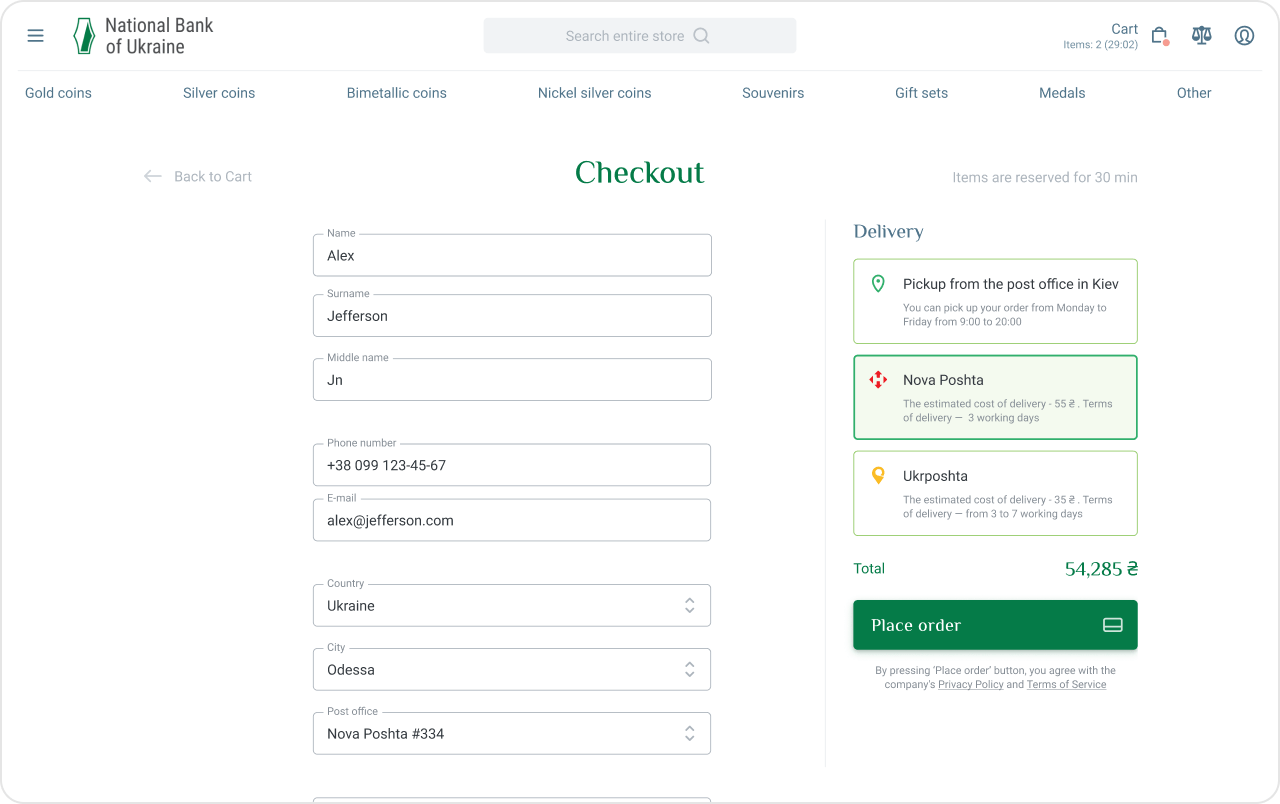The width and height of the screenshot is (1280, 804).
Task: Click the Phone number field
Action: pyautogui.click(x=512, y=465)
